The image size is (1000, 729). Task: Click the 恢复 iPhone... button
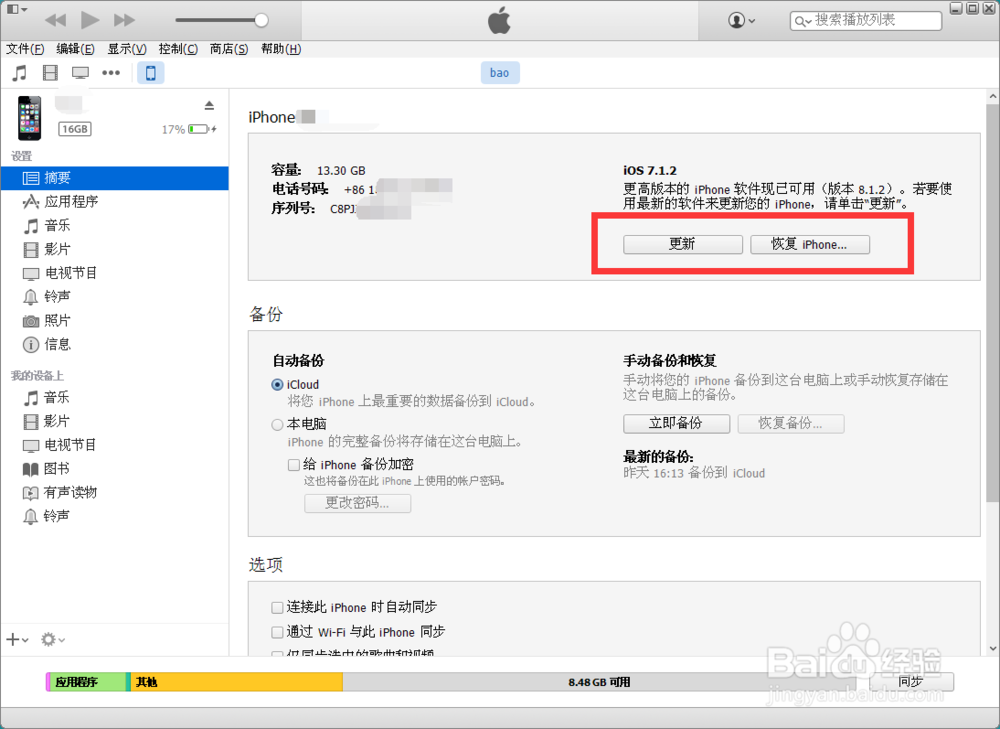point(810,244)
